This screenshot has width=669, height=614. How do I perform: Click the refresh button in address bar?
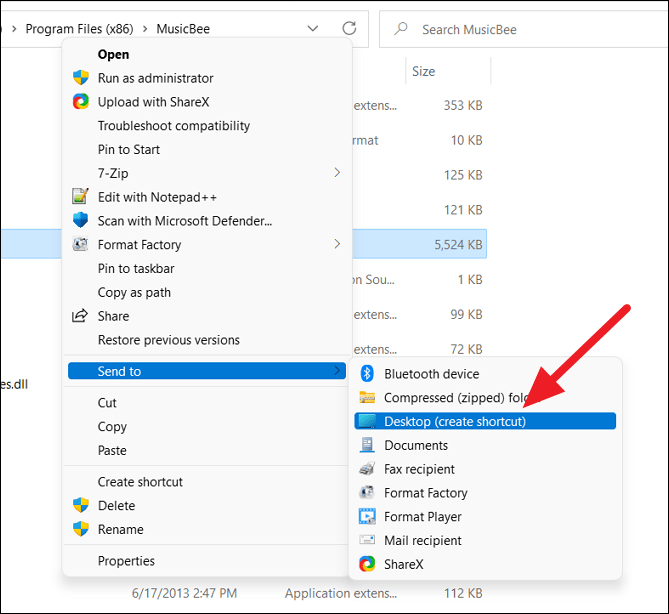pos(349,29)
